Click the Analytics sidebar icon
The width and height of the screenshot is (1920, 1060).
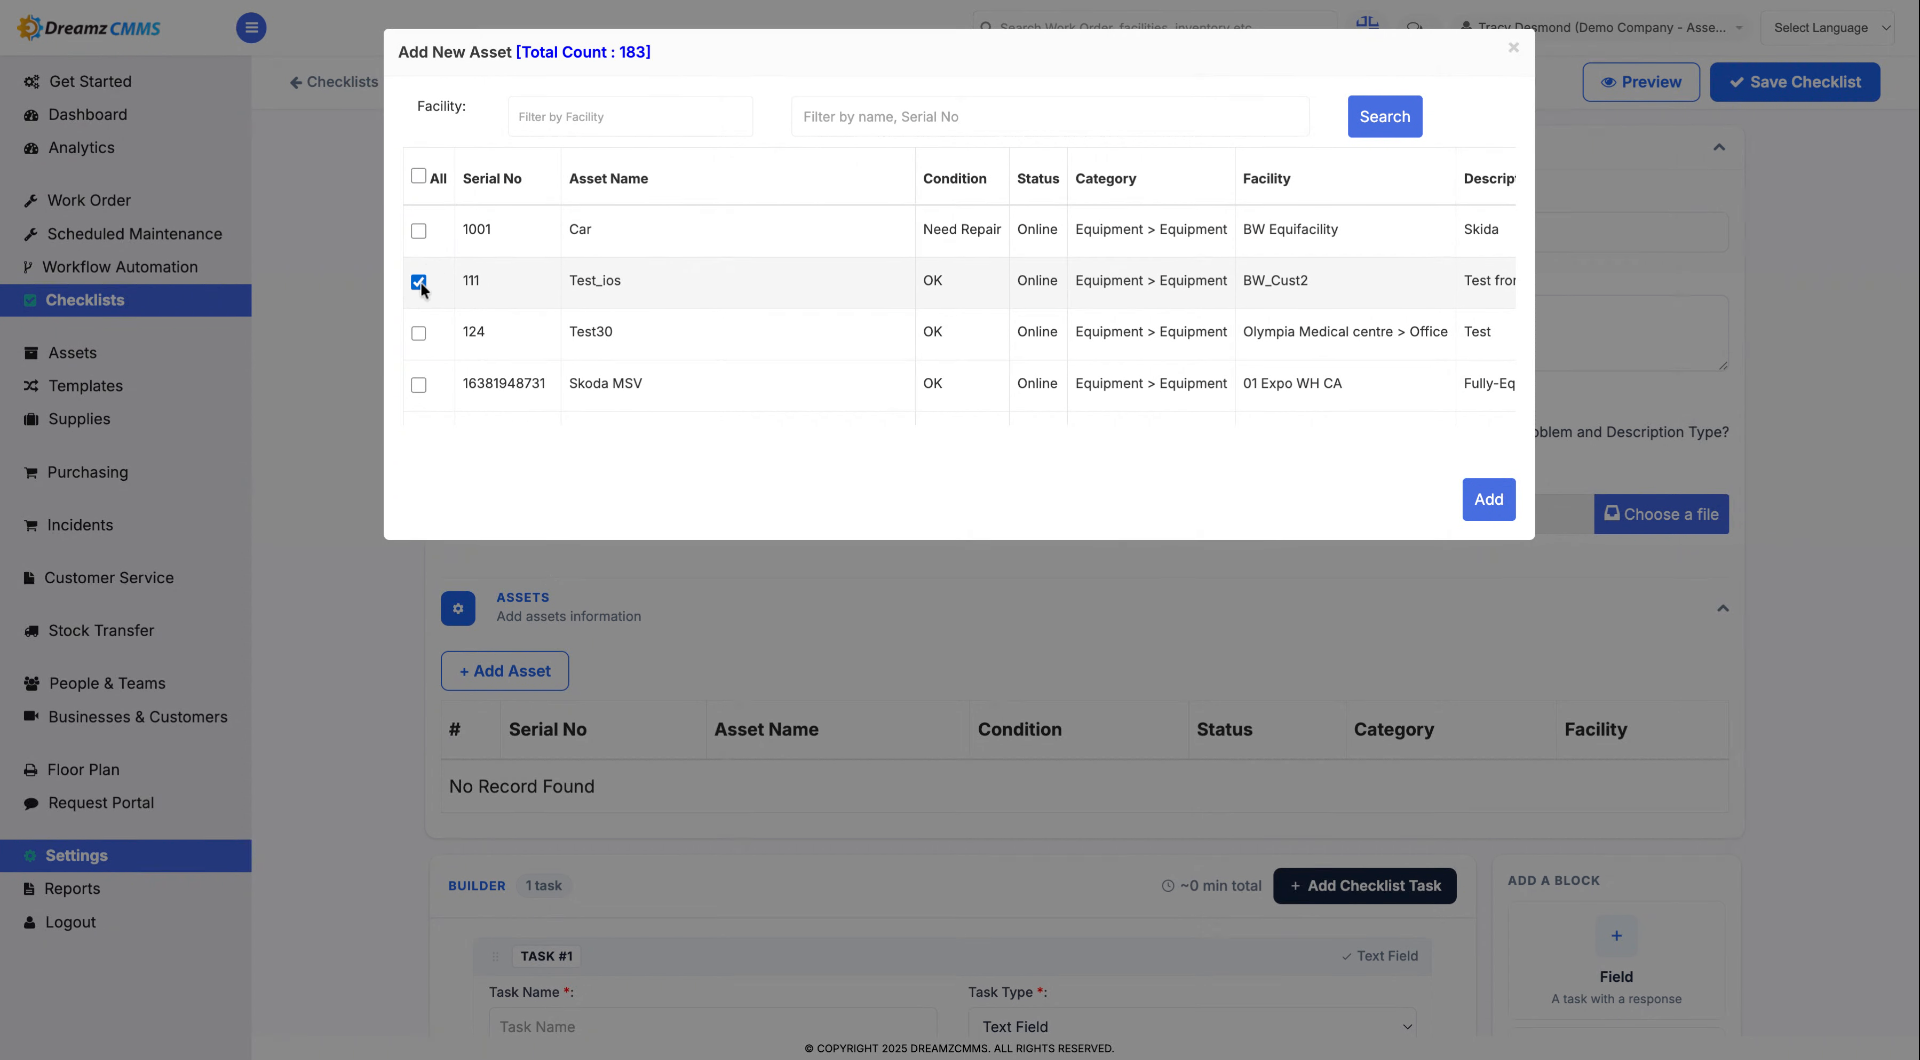click(31, 148)
